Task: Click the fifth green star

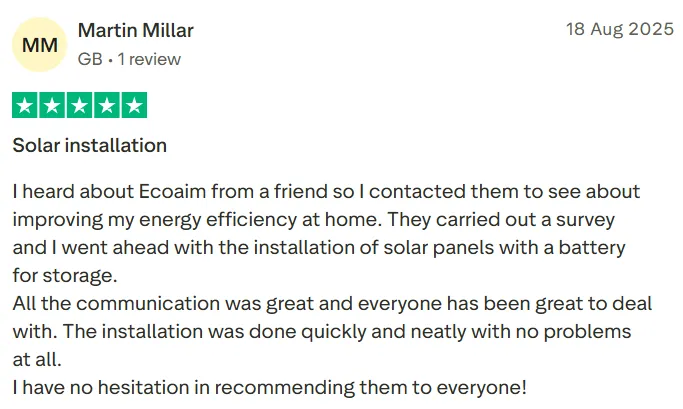Action: pyautogui.click(x=134, y=105)
